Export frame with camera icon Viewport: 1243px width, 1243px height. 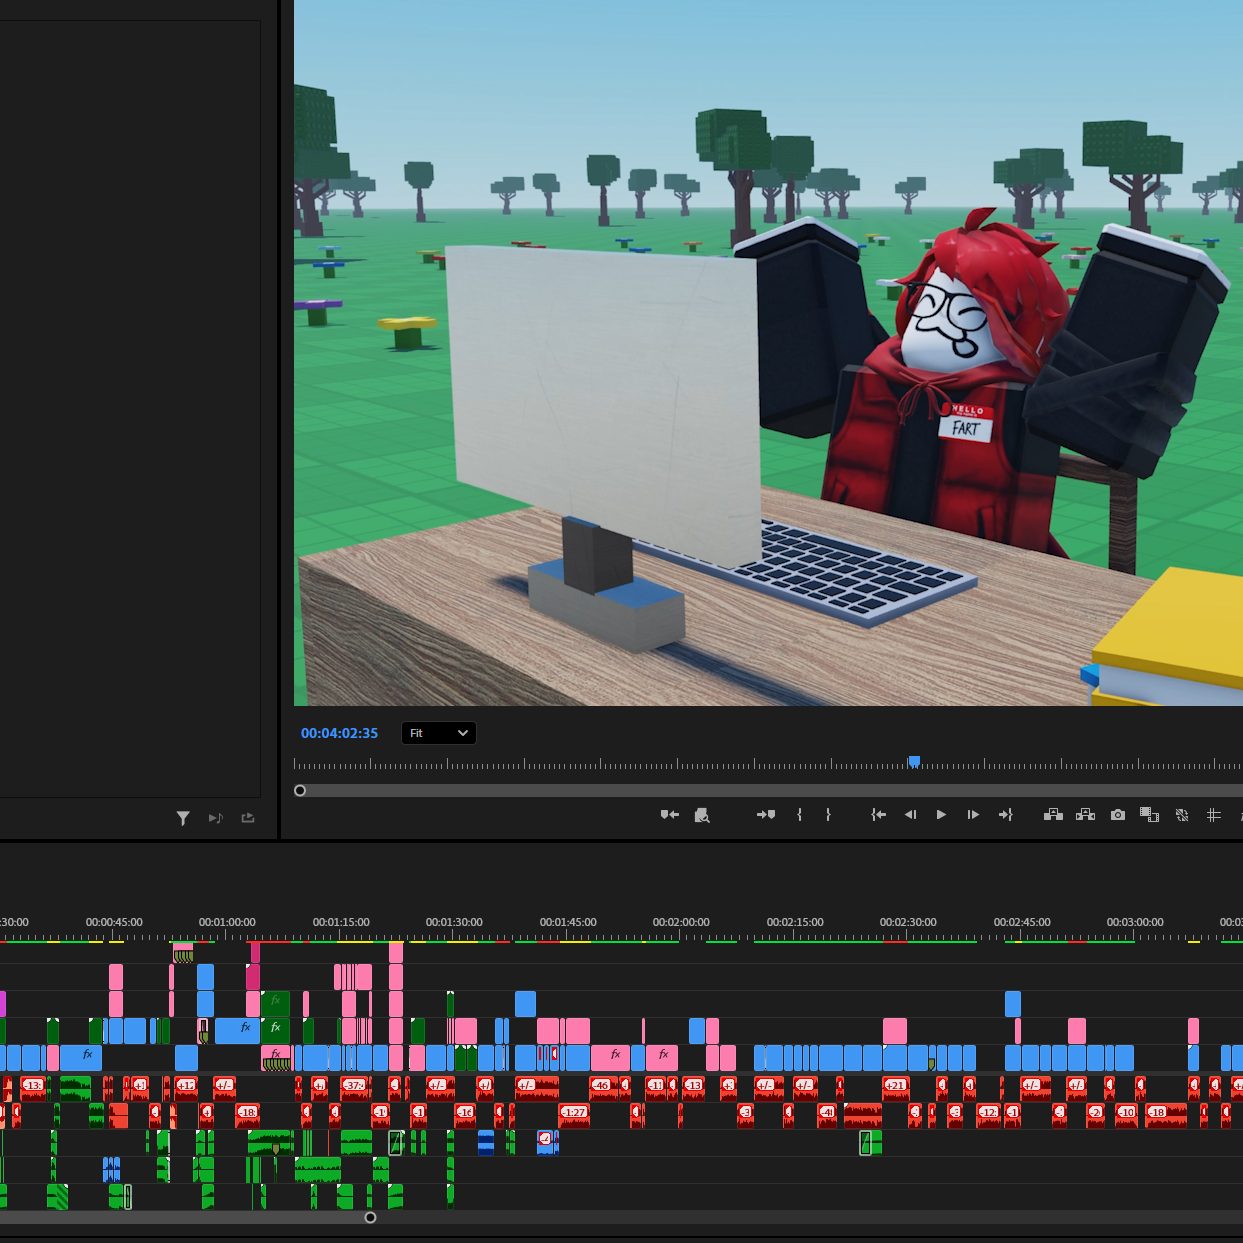tap(1118, 815)
